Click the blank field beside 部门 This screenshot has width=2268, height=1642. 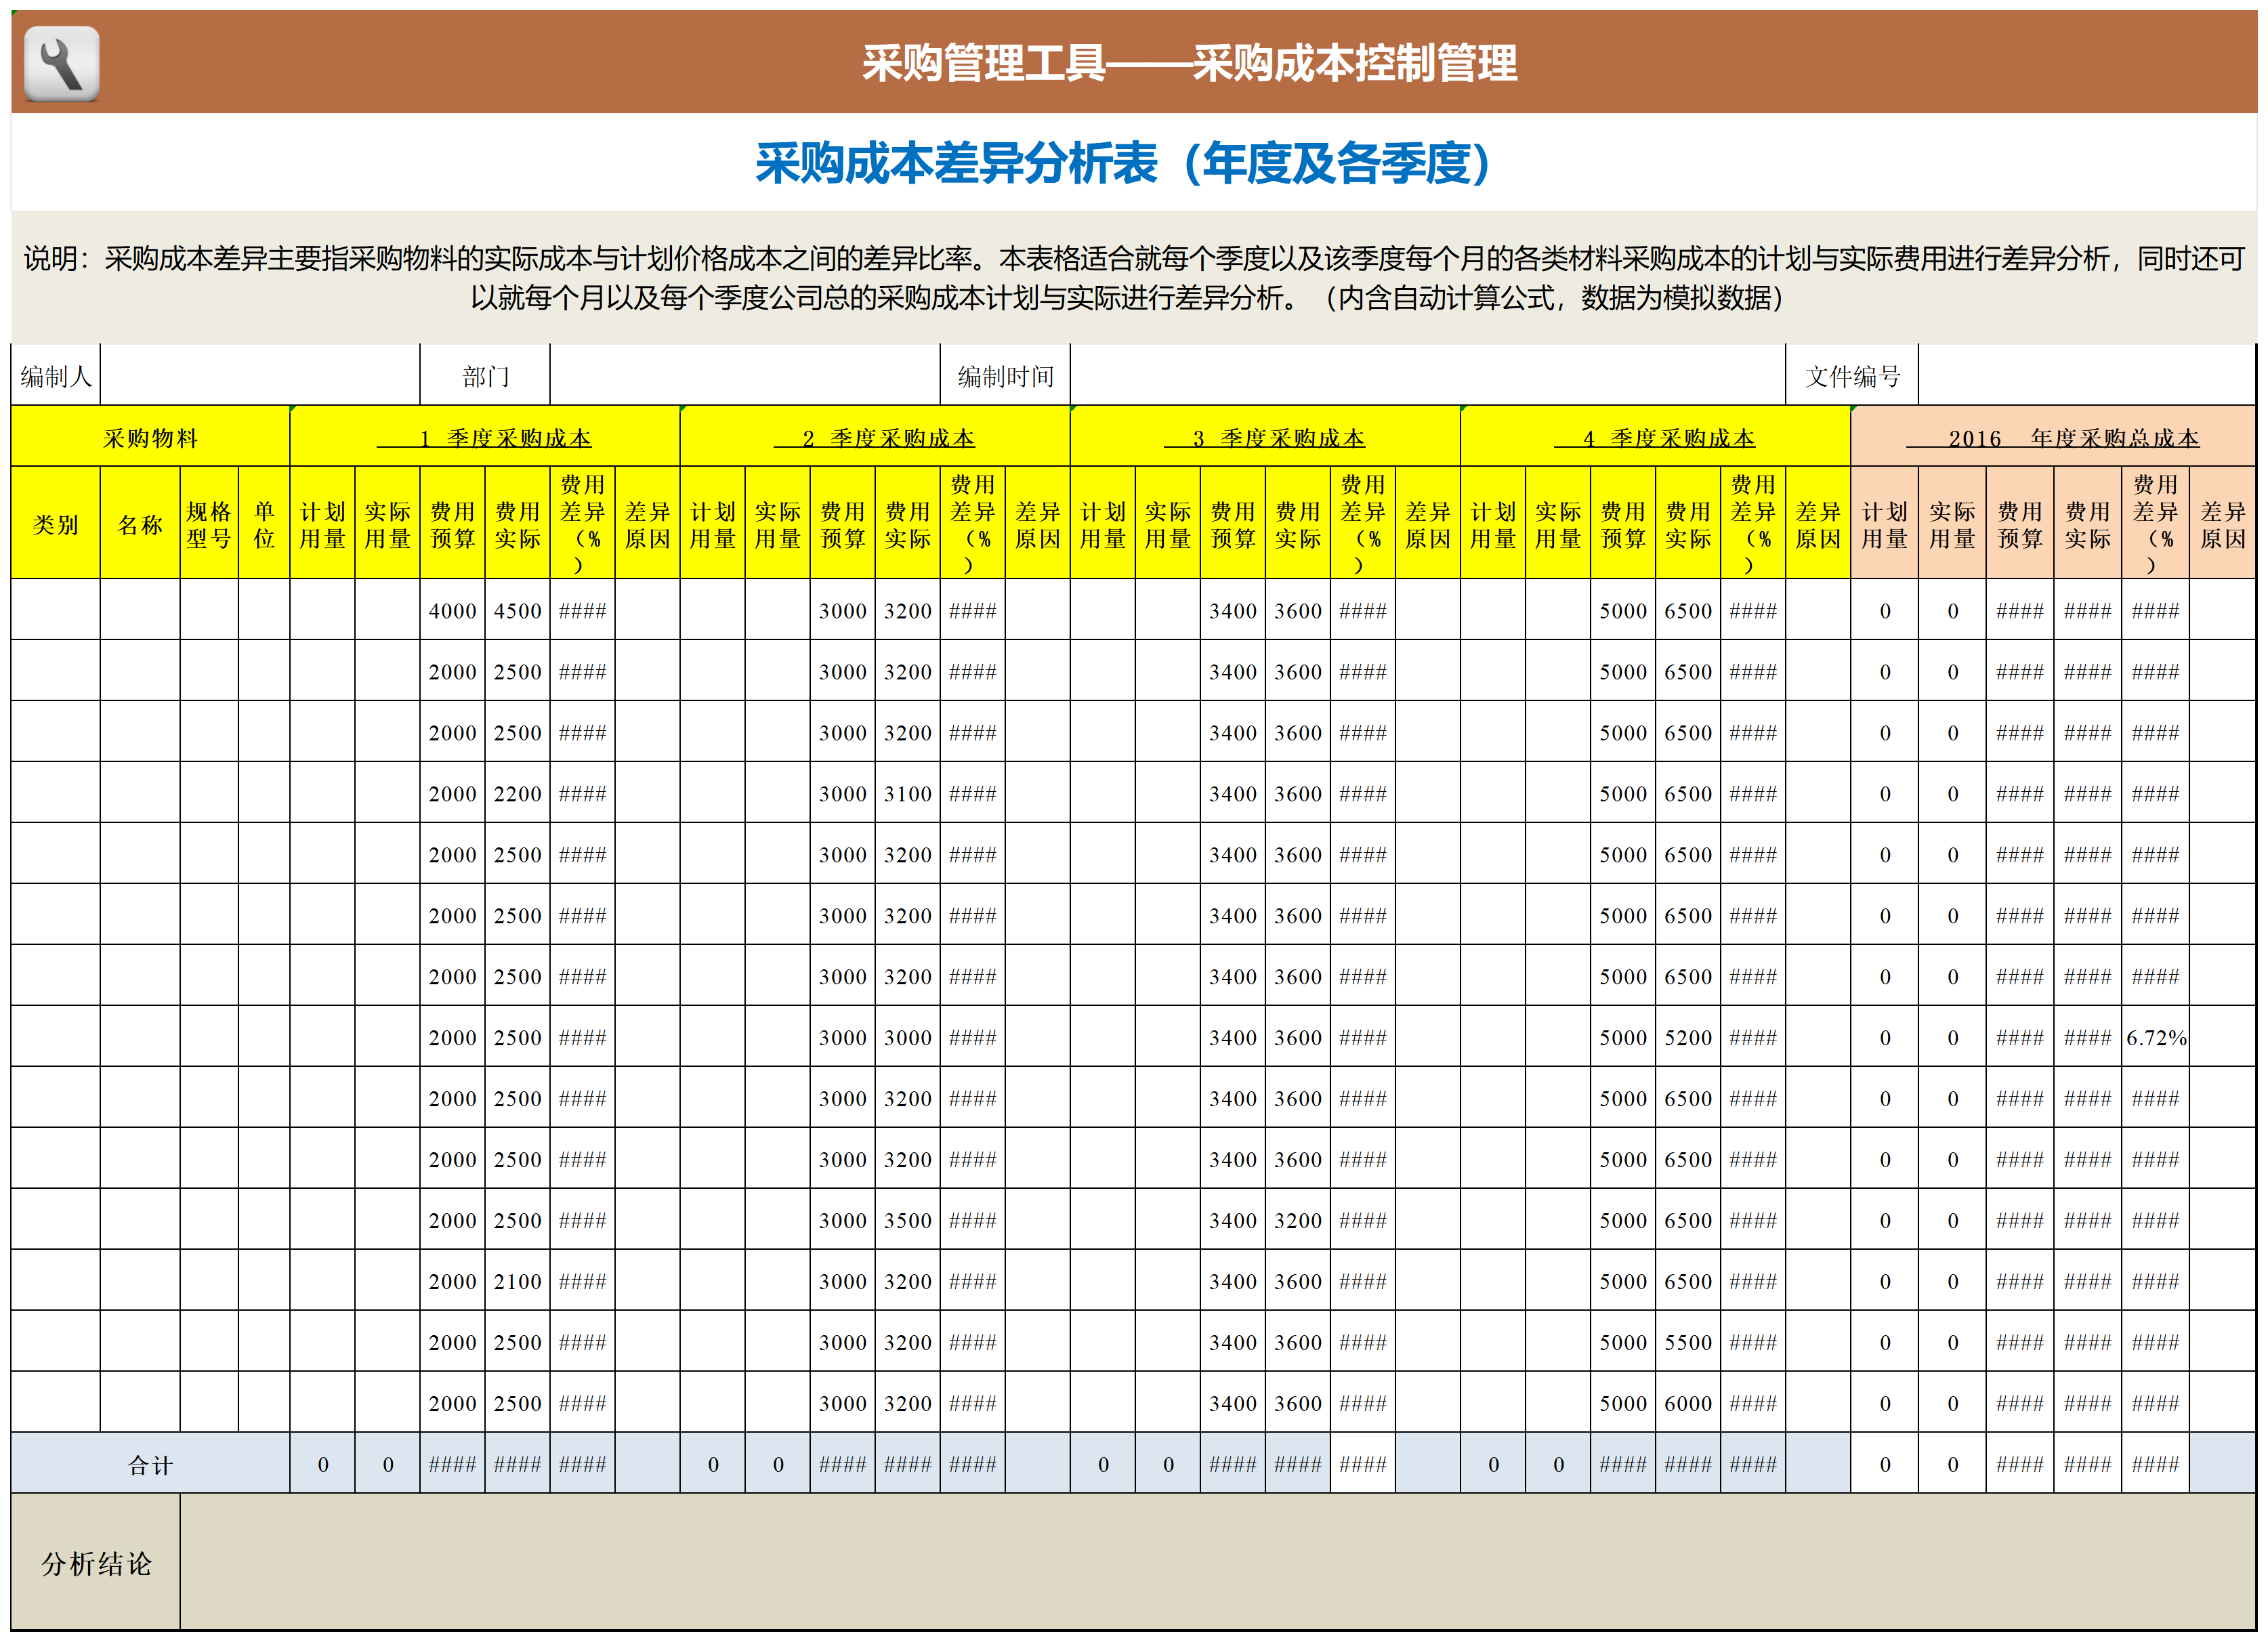(x=745, y=376)
